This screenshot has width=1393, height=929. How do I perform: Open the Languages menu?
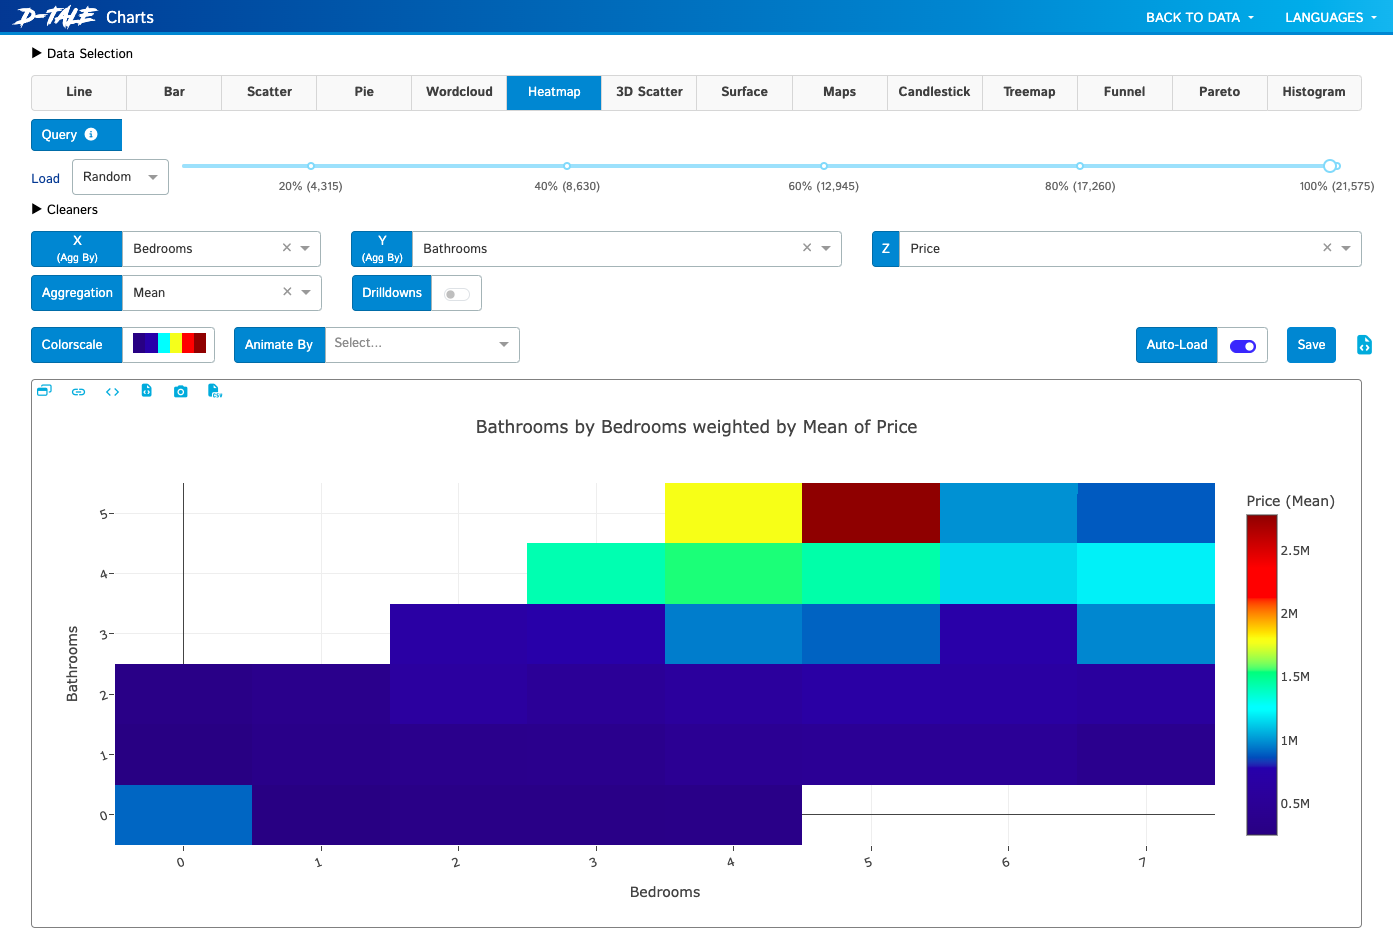click(x=1331, y=17)
